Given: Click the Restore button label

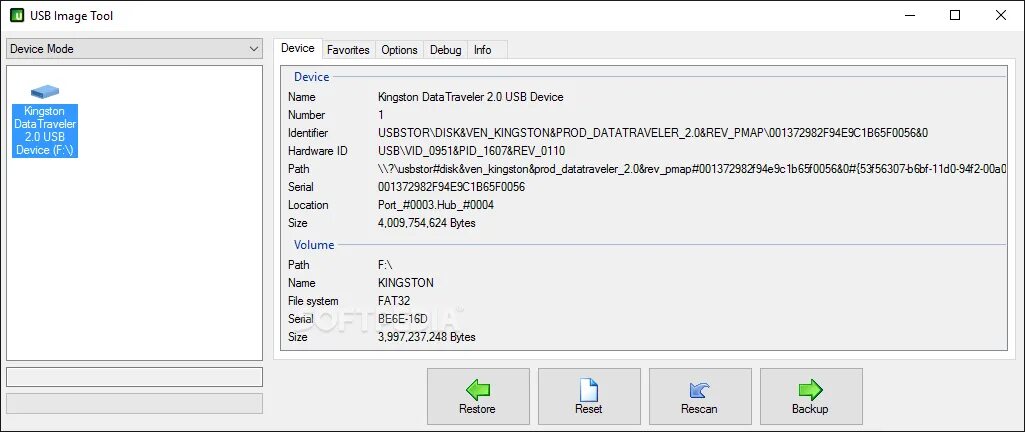Looking at the screenshot, I should (x=477, y=409).
